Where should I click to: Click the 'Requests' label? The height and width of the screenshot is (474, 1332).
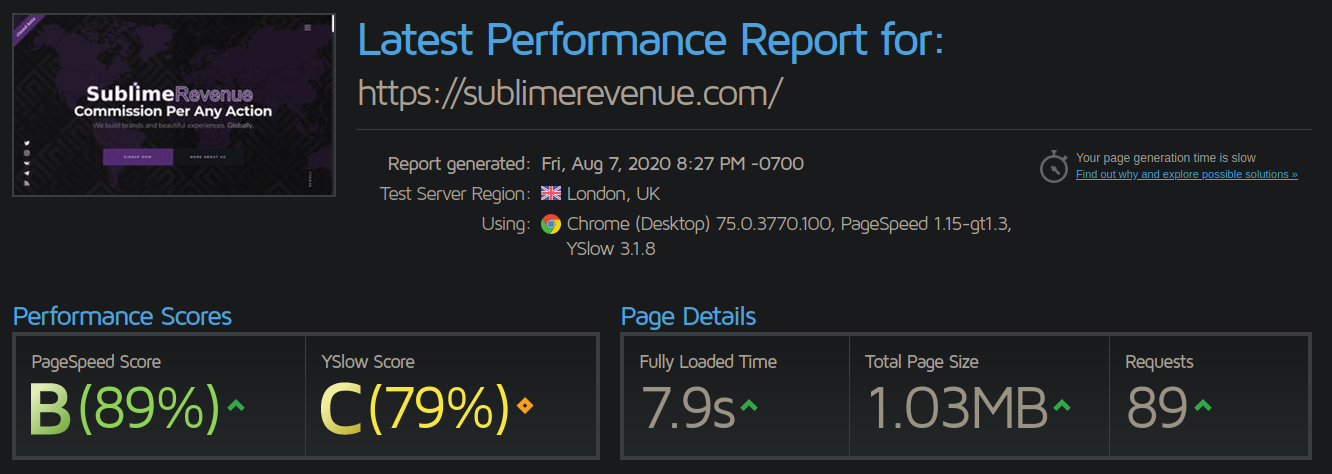pyautogui.click(x=1159, y=362)
